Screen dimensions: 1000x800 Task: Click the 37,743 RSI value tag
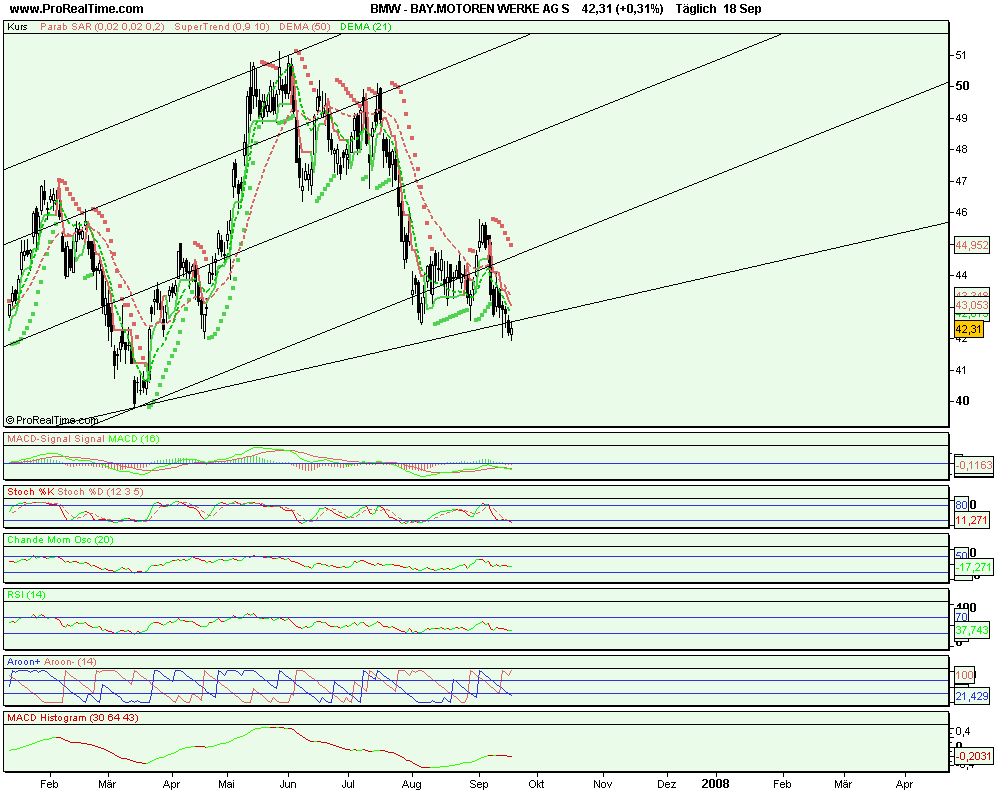[x=973, y=630]
